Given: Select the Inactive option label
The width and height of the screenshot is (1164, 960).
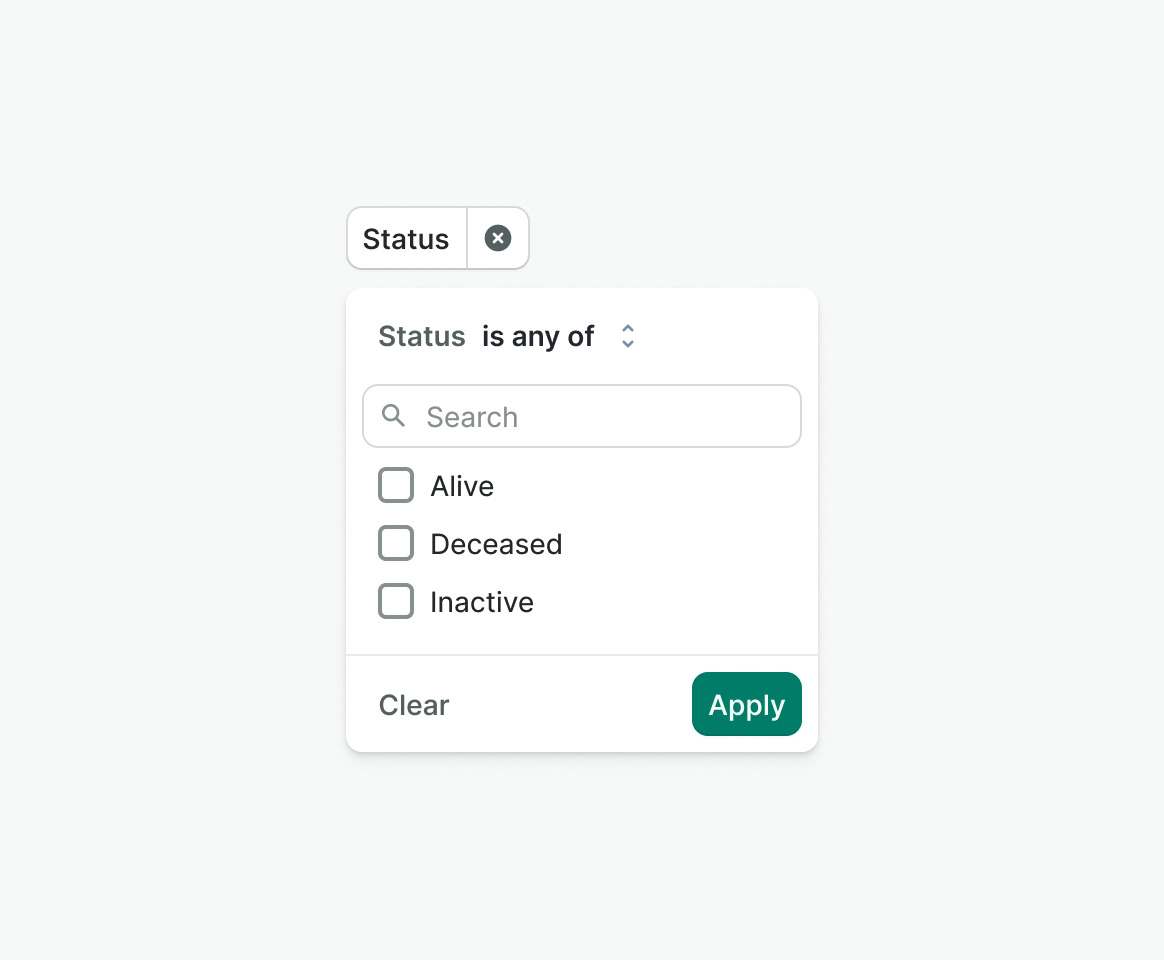Looking at the screenshot, I should pyautogui.click(x=482, y=602).
